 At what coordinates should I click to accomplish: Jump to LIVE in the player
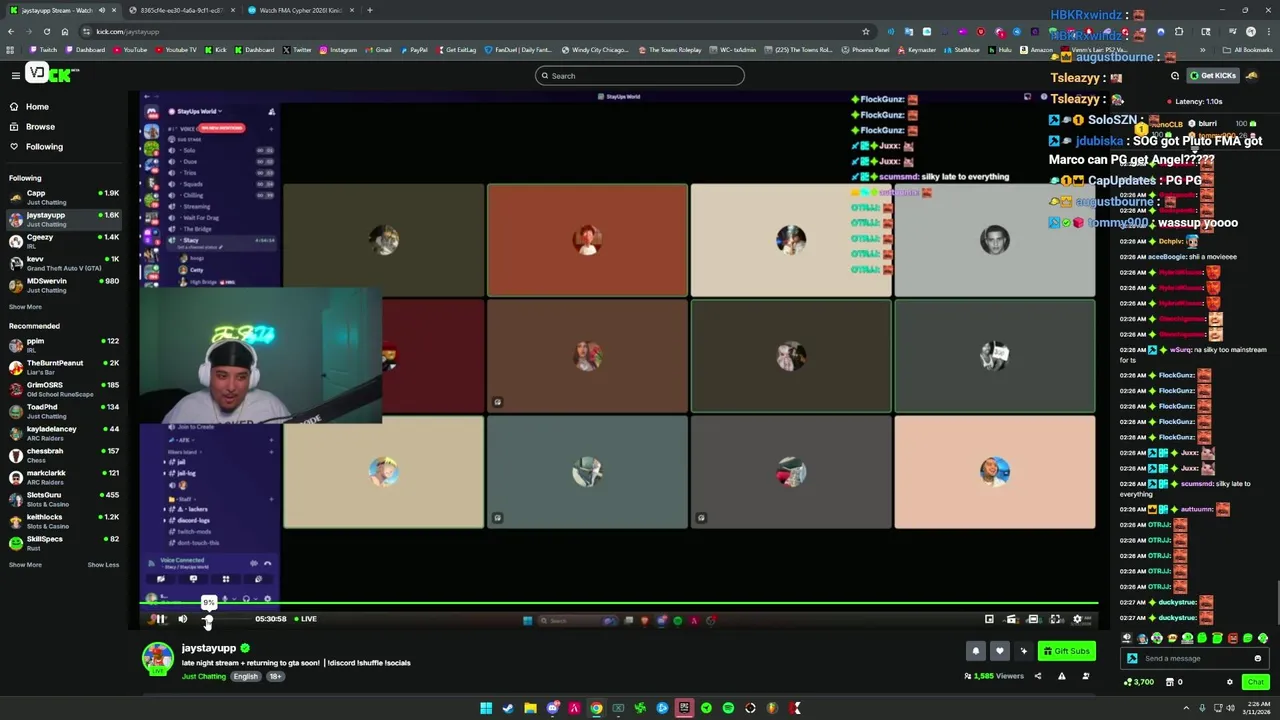[x=306, y=619]
